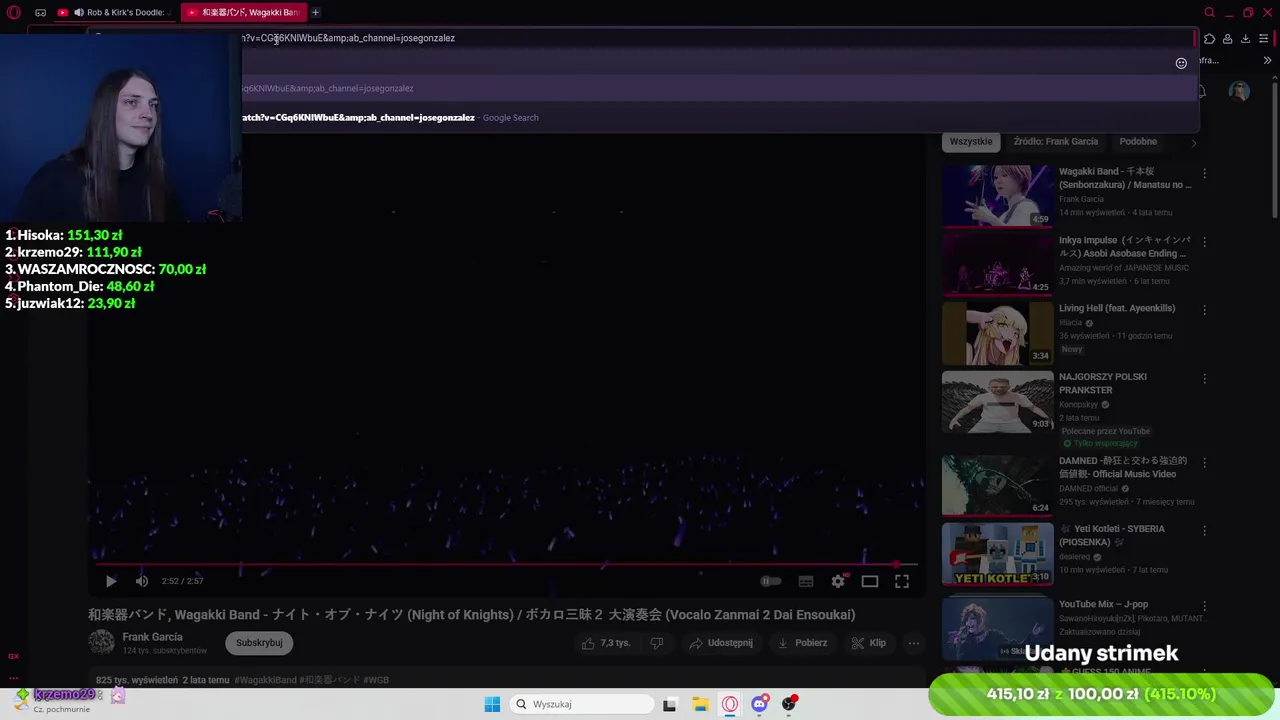Open a new browser tab

tap(315, 13)
